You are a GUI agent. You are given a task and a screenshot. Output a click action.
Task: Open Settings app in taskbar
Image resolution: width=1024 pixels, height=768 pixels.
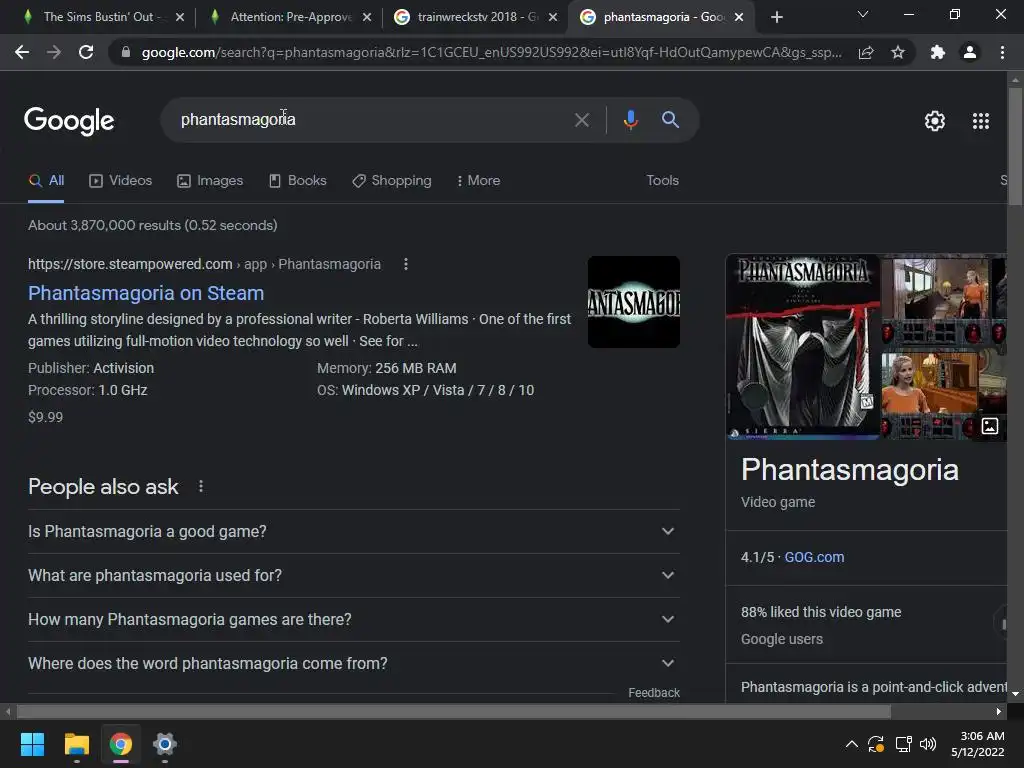pos(165,744)
